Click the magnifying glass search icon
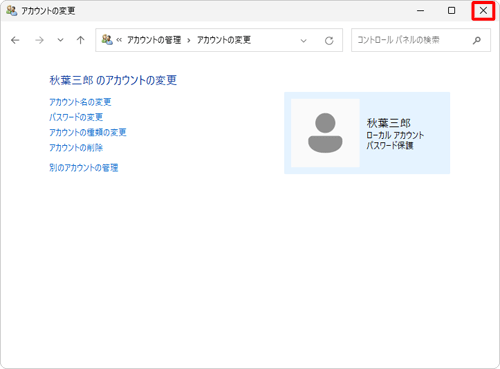This screenshot has width=500, height=369. 477,40
